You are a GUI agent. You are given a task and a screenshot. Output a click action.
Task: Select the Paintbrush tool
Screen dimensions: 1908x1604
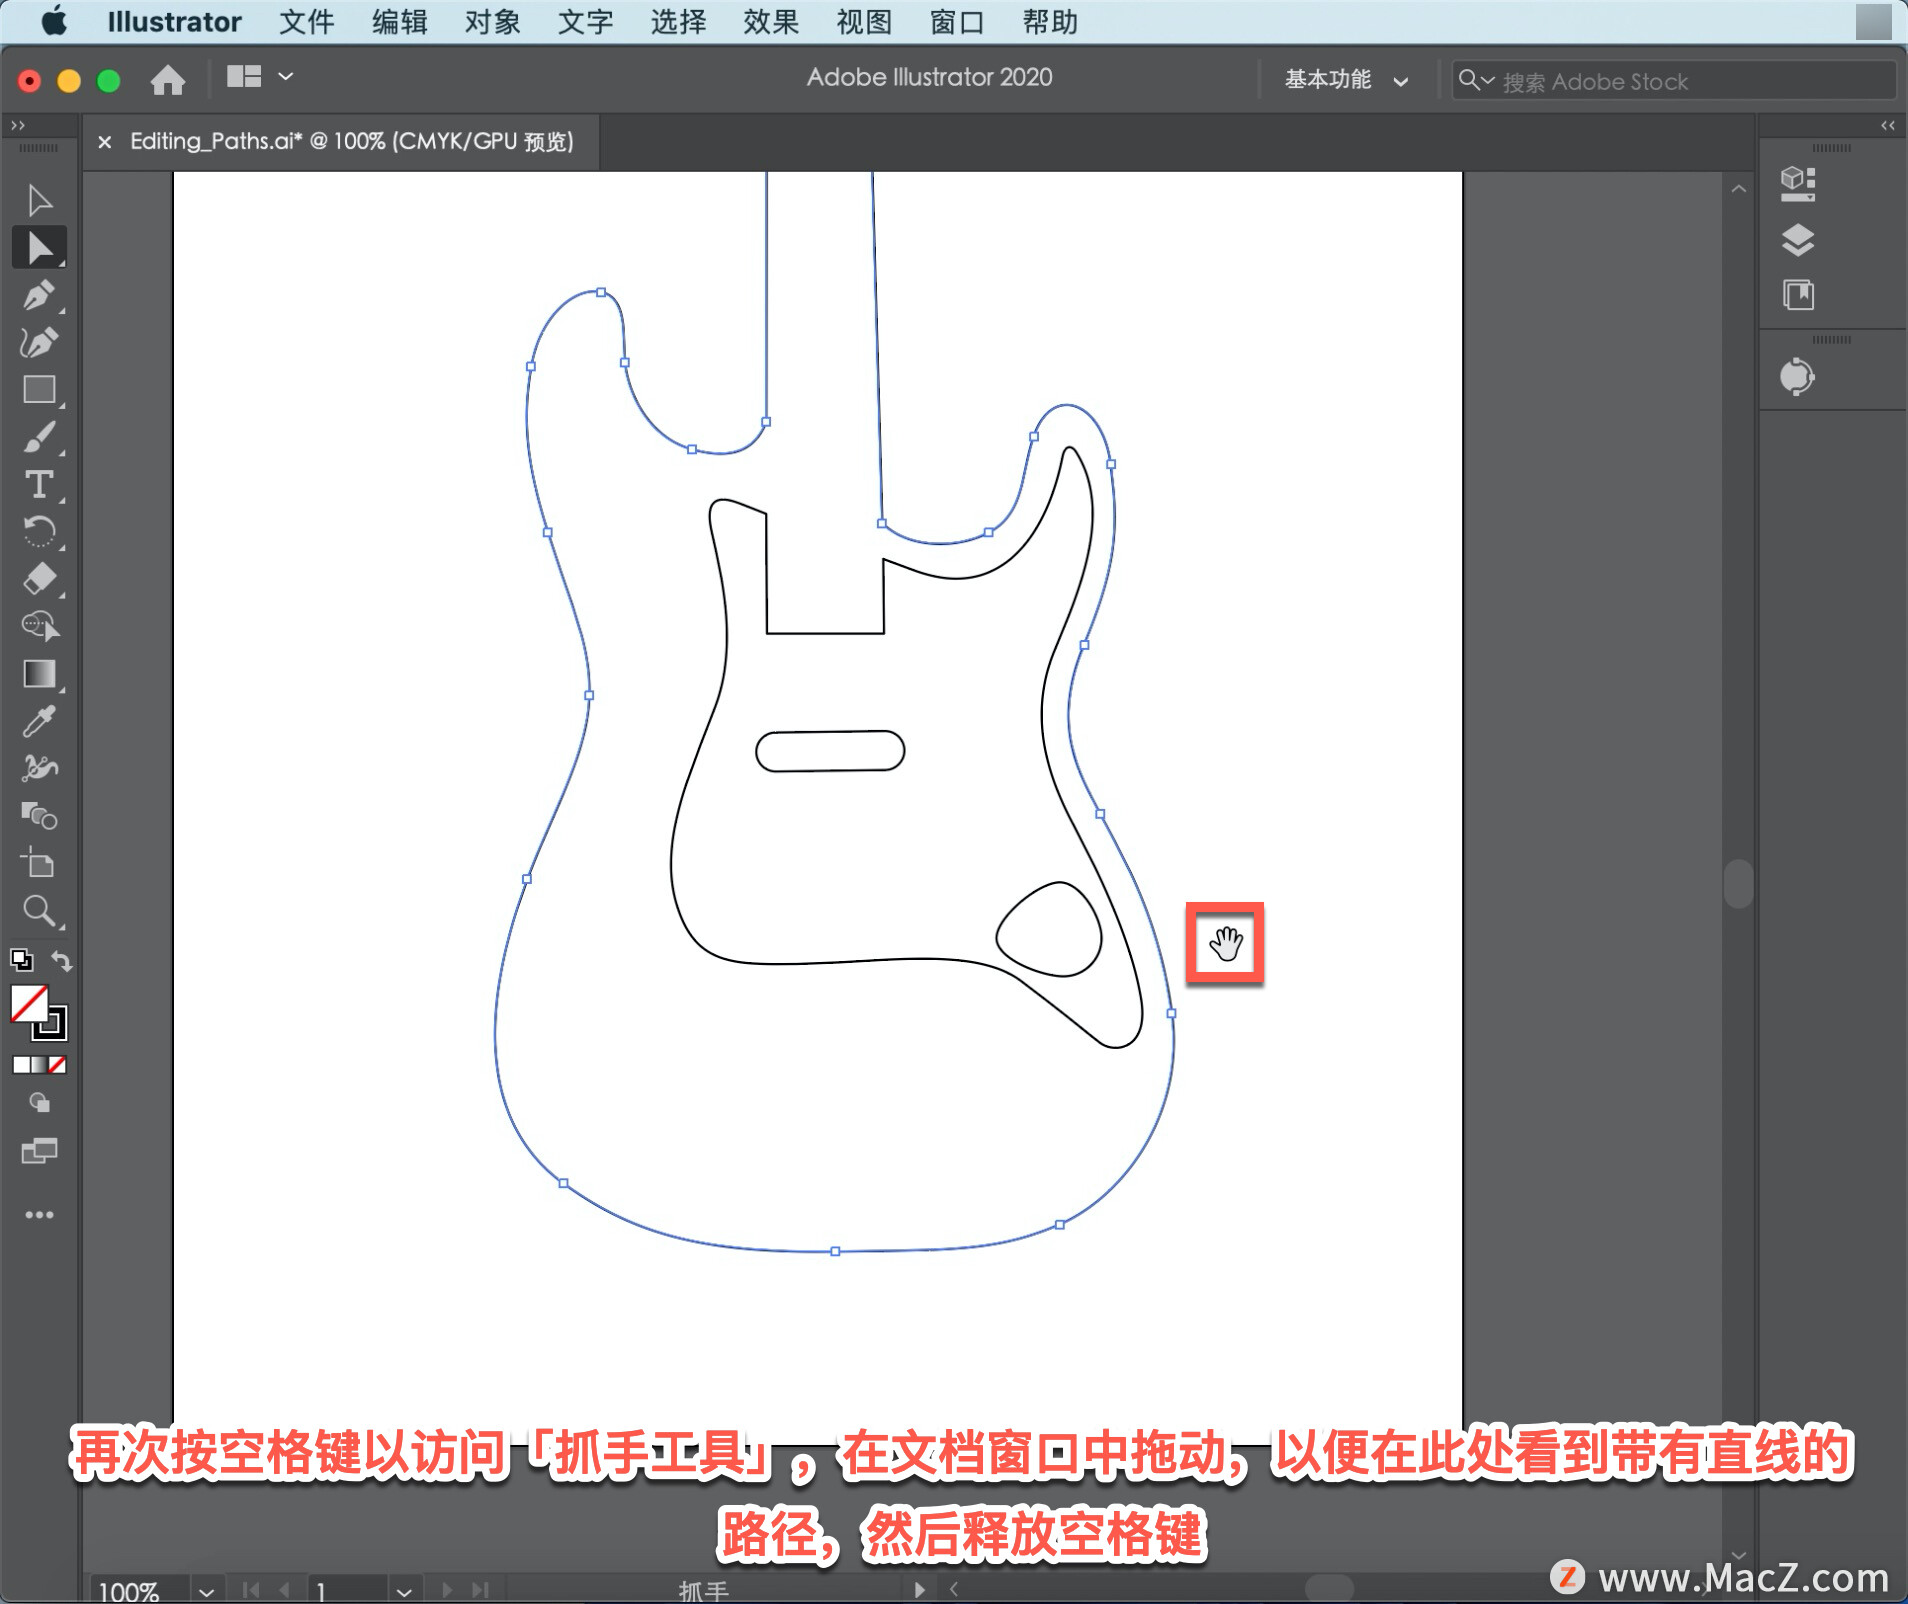point(39,437)
